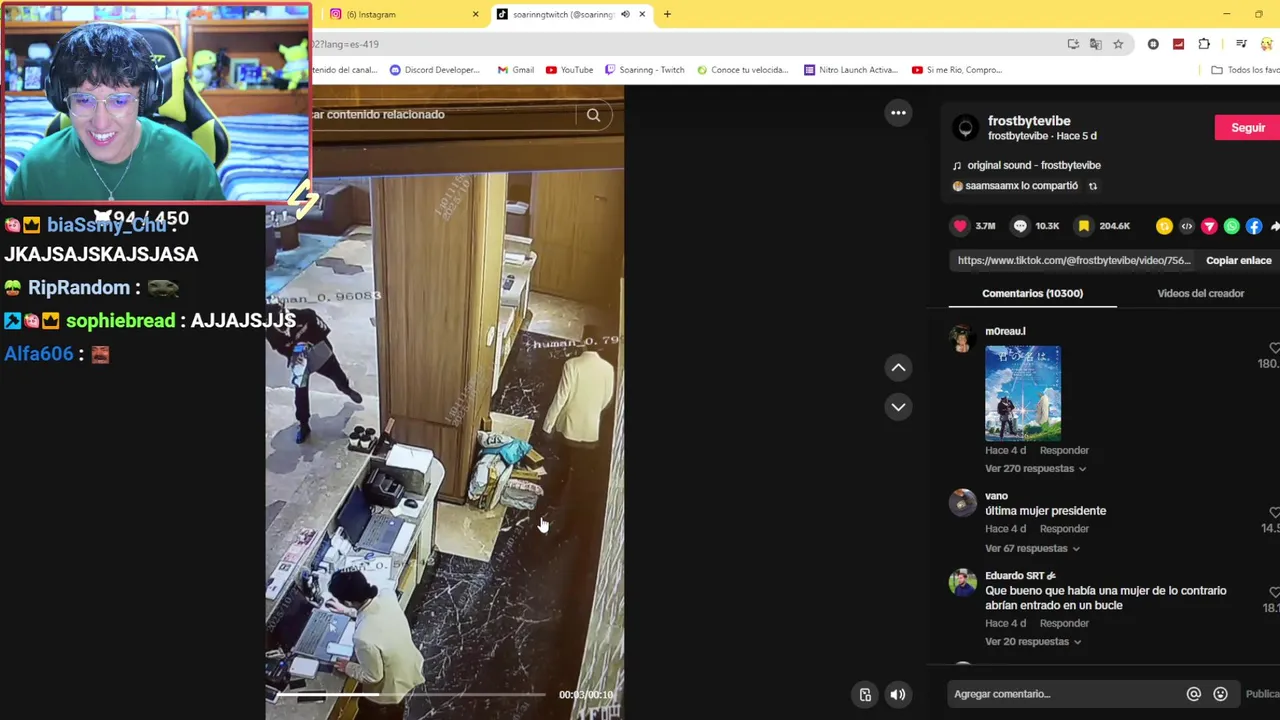The width and height of the screenshot is (1280, 720).
Task: Open the TikTok mini player icon
Action: (865, 695)
